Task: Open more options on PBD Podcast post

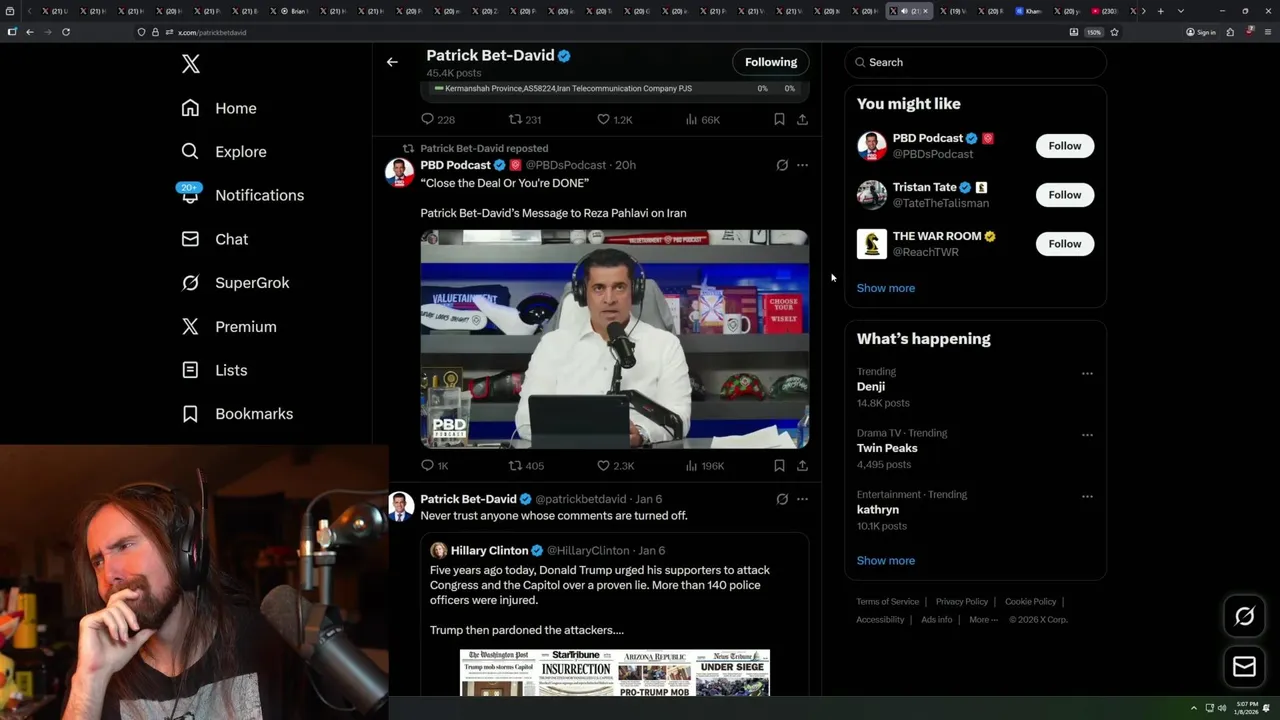Action: coord(802,165)
